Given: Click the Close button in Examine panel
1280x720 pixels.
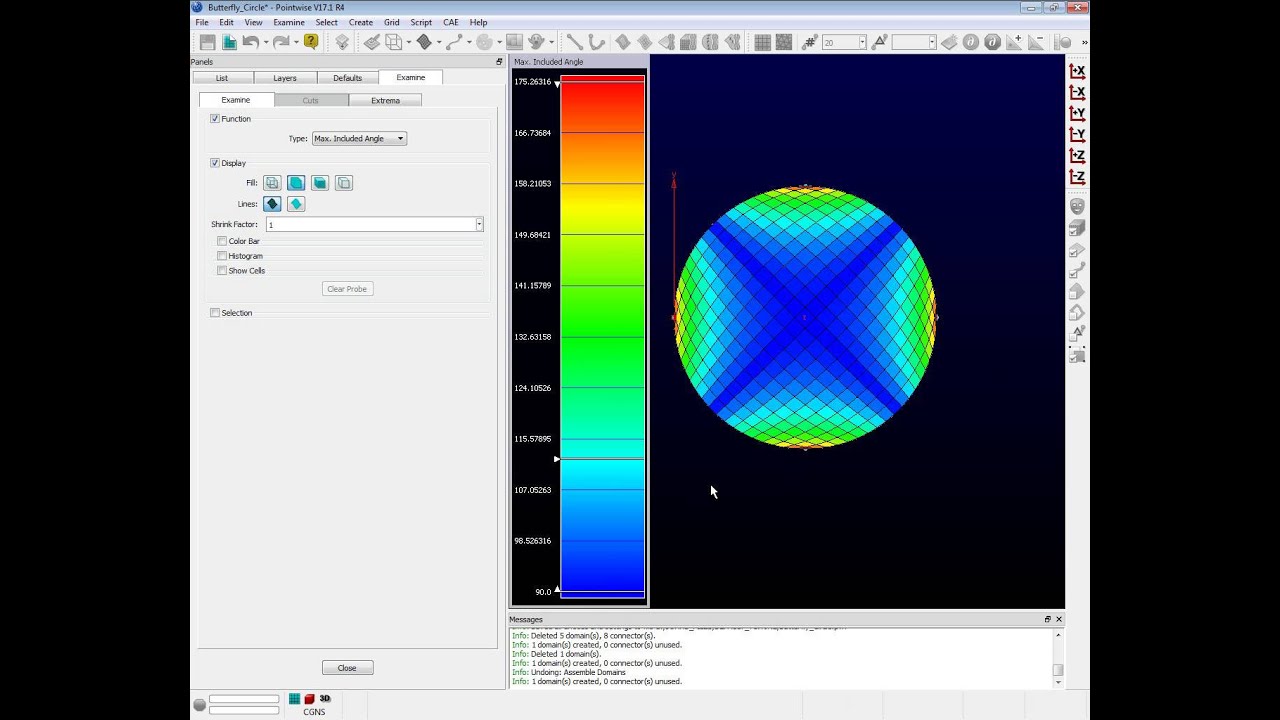Looking at the screenshot, I should tap(347, 668).
